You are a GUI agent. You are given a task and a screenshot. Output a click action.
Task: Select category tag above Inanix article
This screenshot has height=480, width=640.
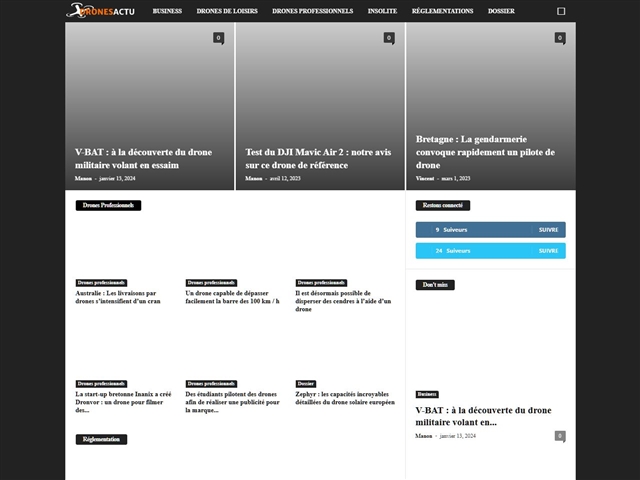click(101, 384)
